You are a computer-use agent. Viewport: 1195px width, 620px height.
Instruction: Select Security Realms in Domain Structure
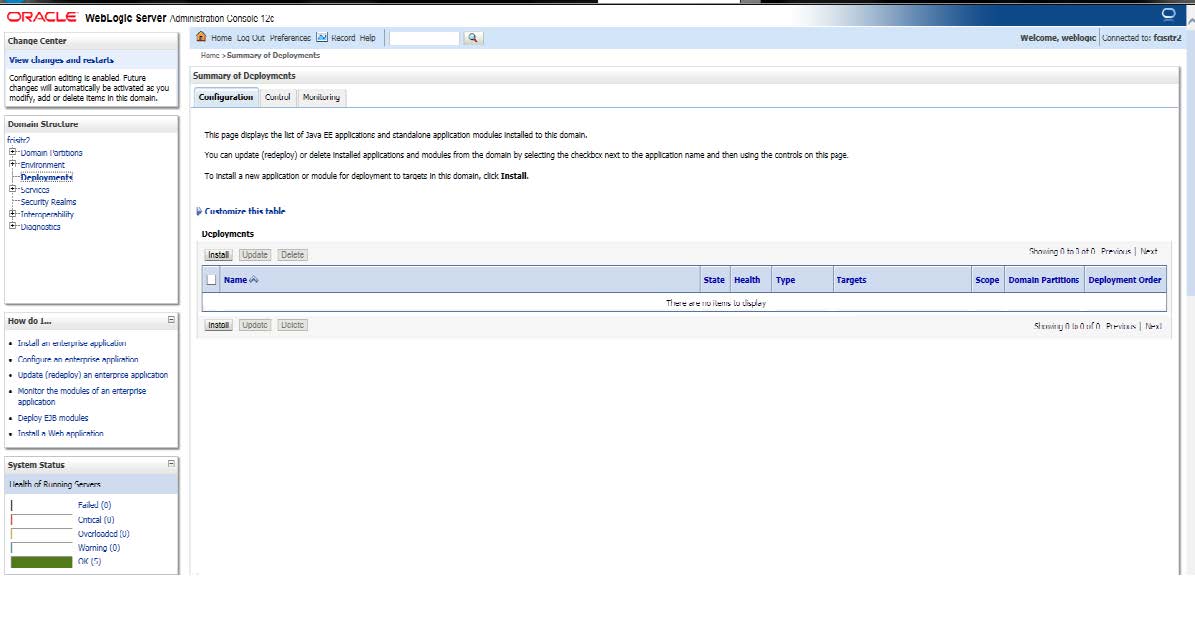tap(48, 202)
